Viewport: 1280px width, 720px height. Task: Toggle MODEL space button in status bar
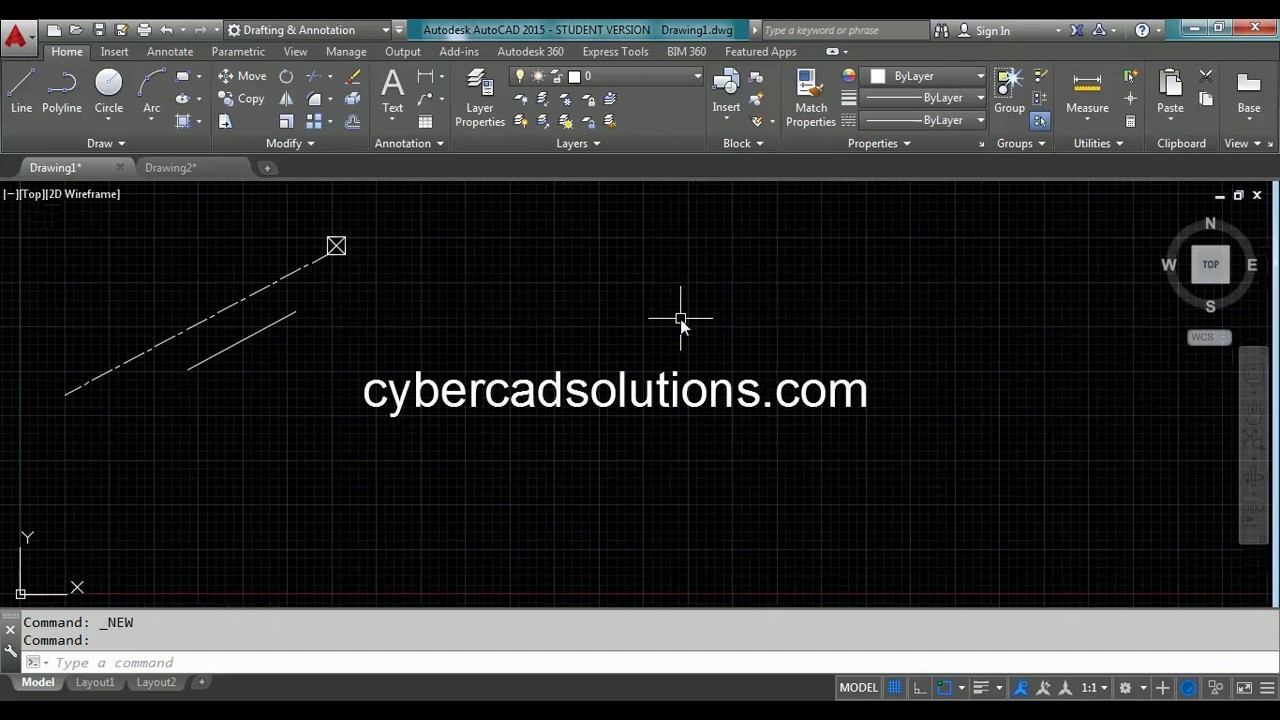point(858,688)
